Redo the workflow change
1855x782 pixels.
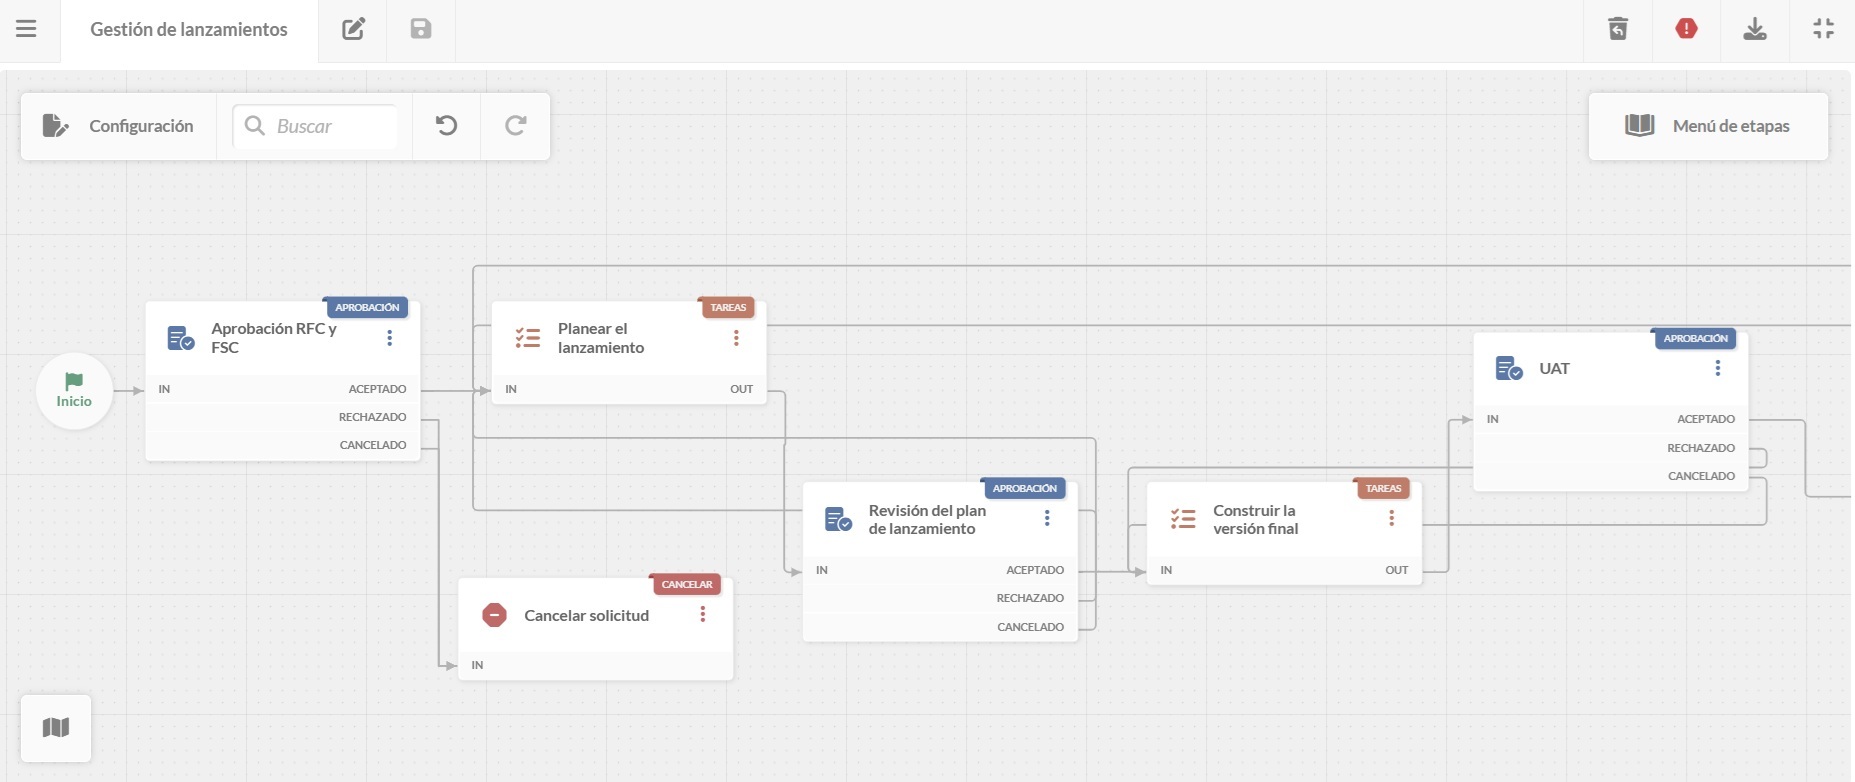click(x=515, y=126)
